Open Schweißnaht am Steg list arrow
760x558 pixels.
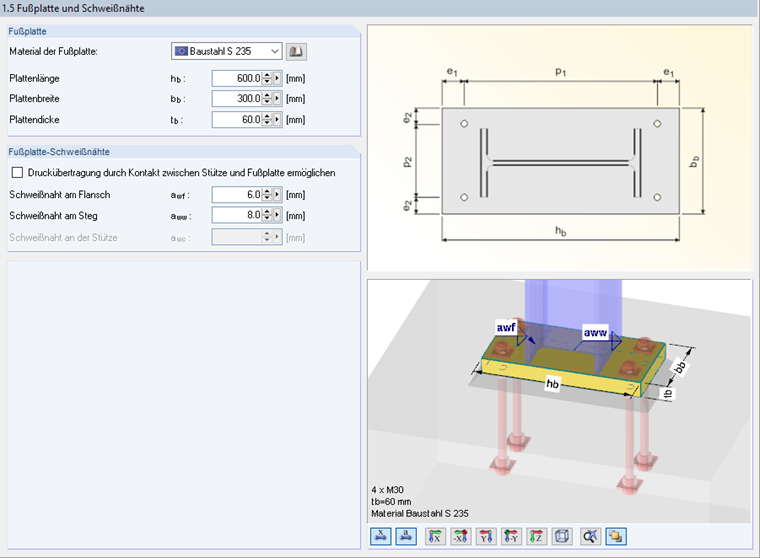coord(277,215)
